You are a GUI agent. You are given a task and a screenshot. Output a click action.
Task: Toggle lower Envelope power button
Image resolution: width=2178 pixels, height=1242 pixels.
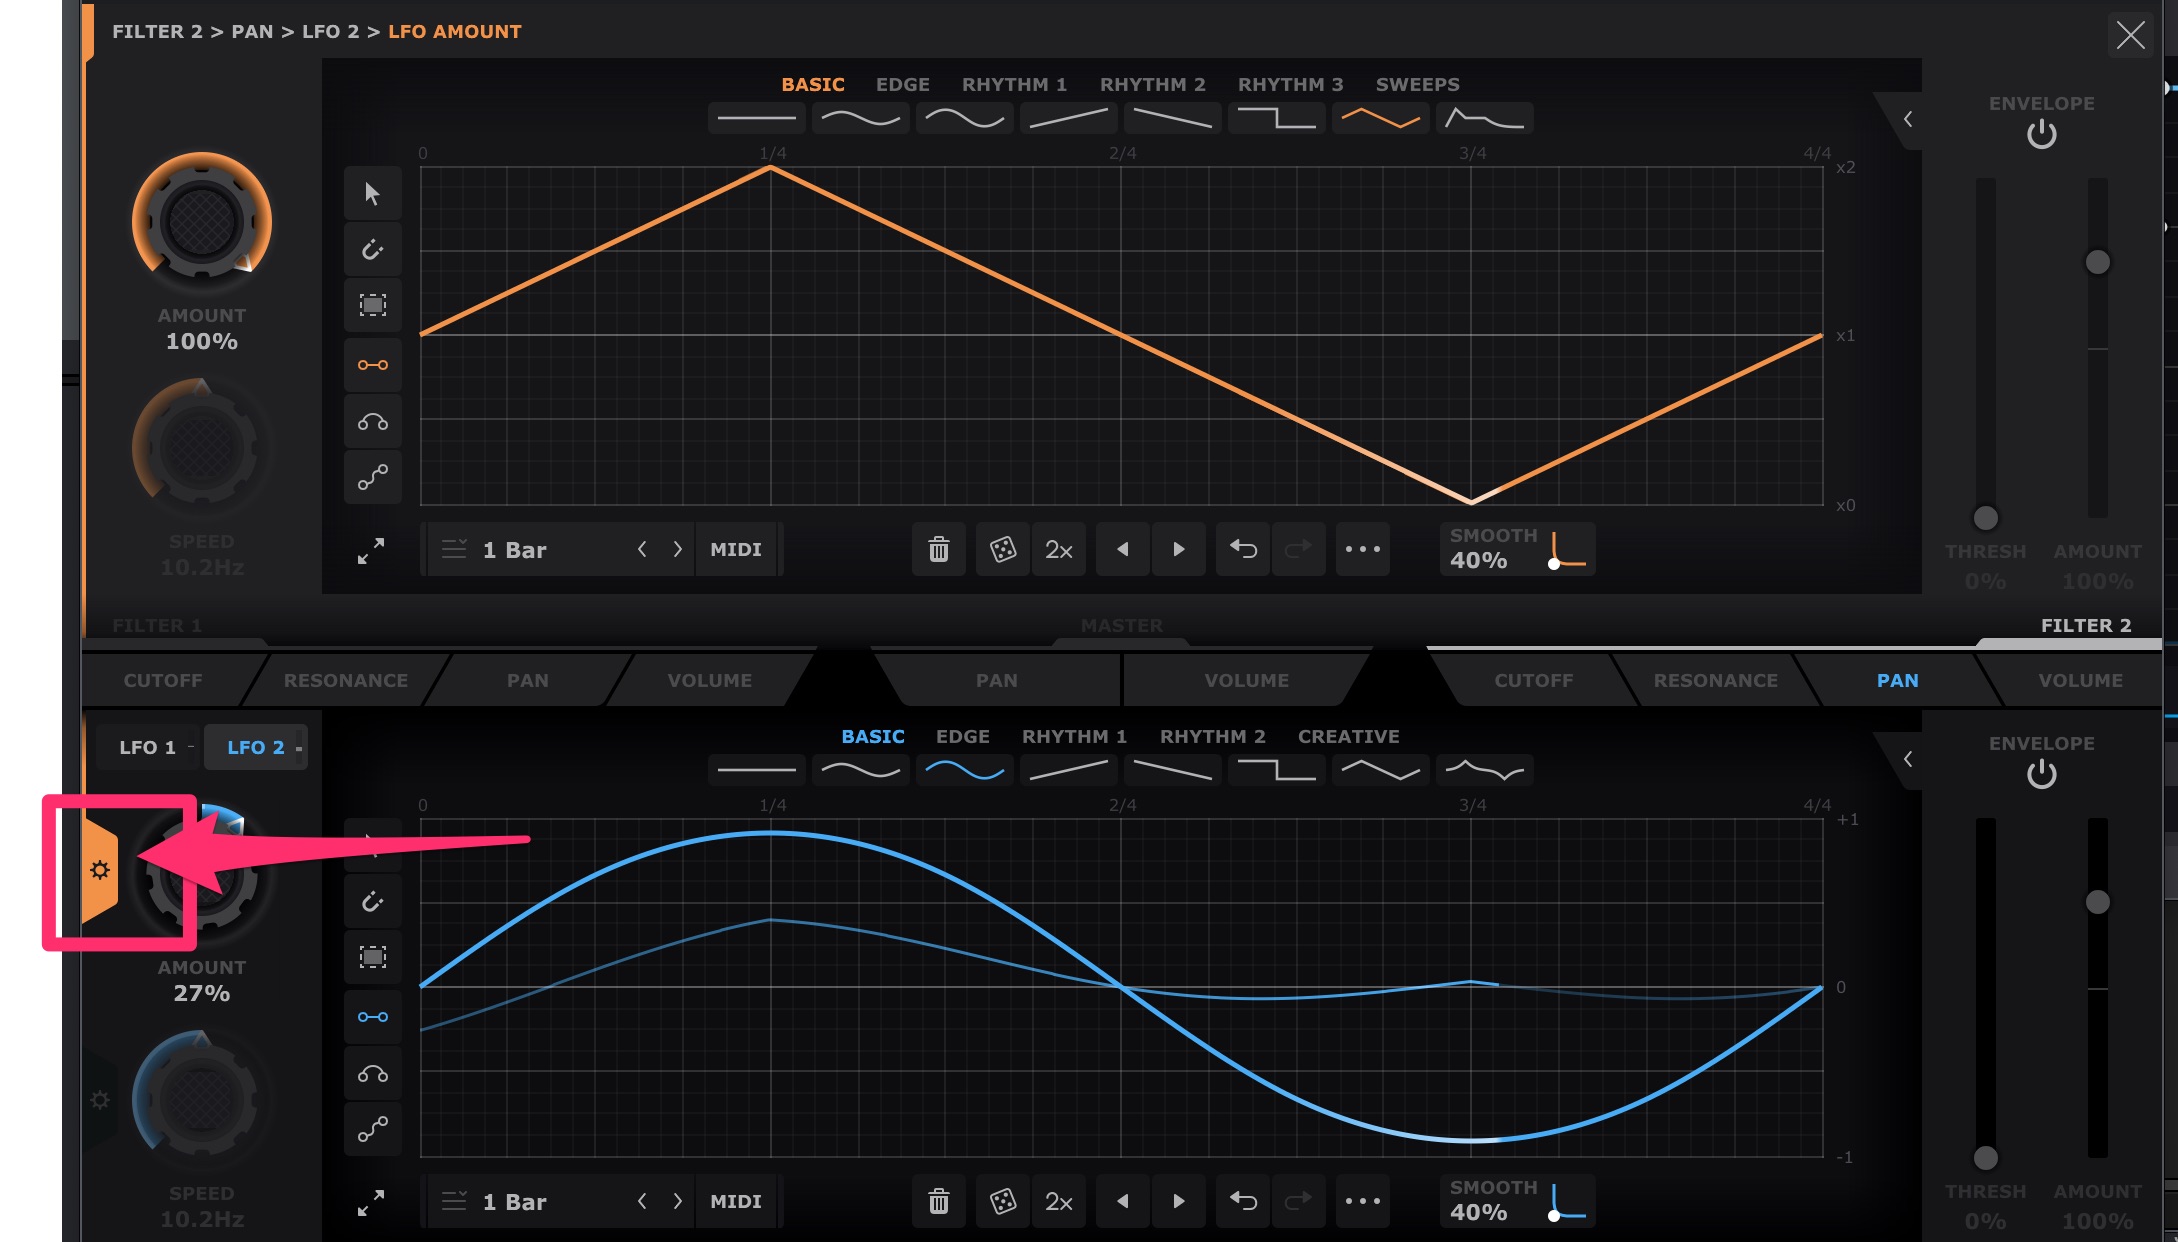click(2041, 774)
